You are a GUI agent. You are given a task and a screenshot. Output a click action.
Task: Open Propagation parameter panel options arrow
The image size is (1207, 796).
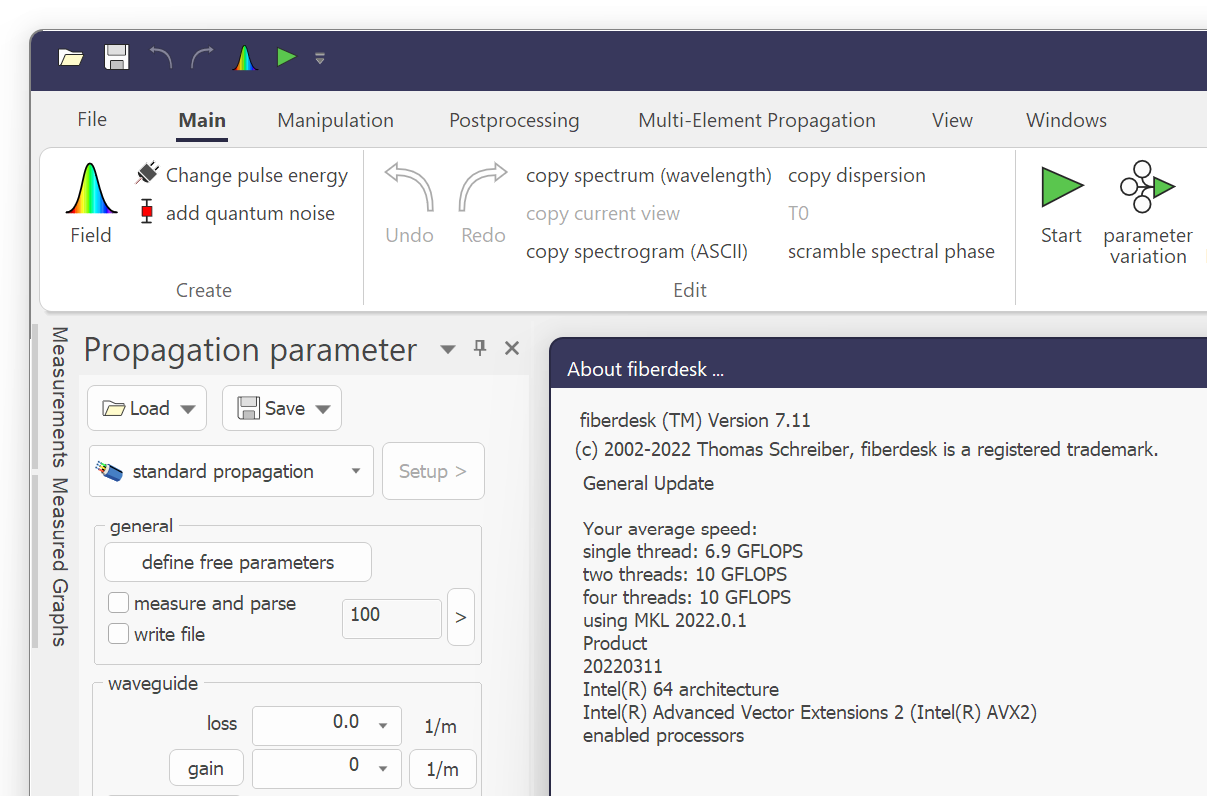click(448, 349)
